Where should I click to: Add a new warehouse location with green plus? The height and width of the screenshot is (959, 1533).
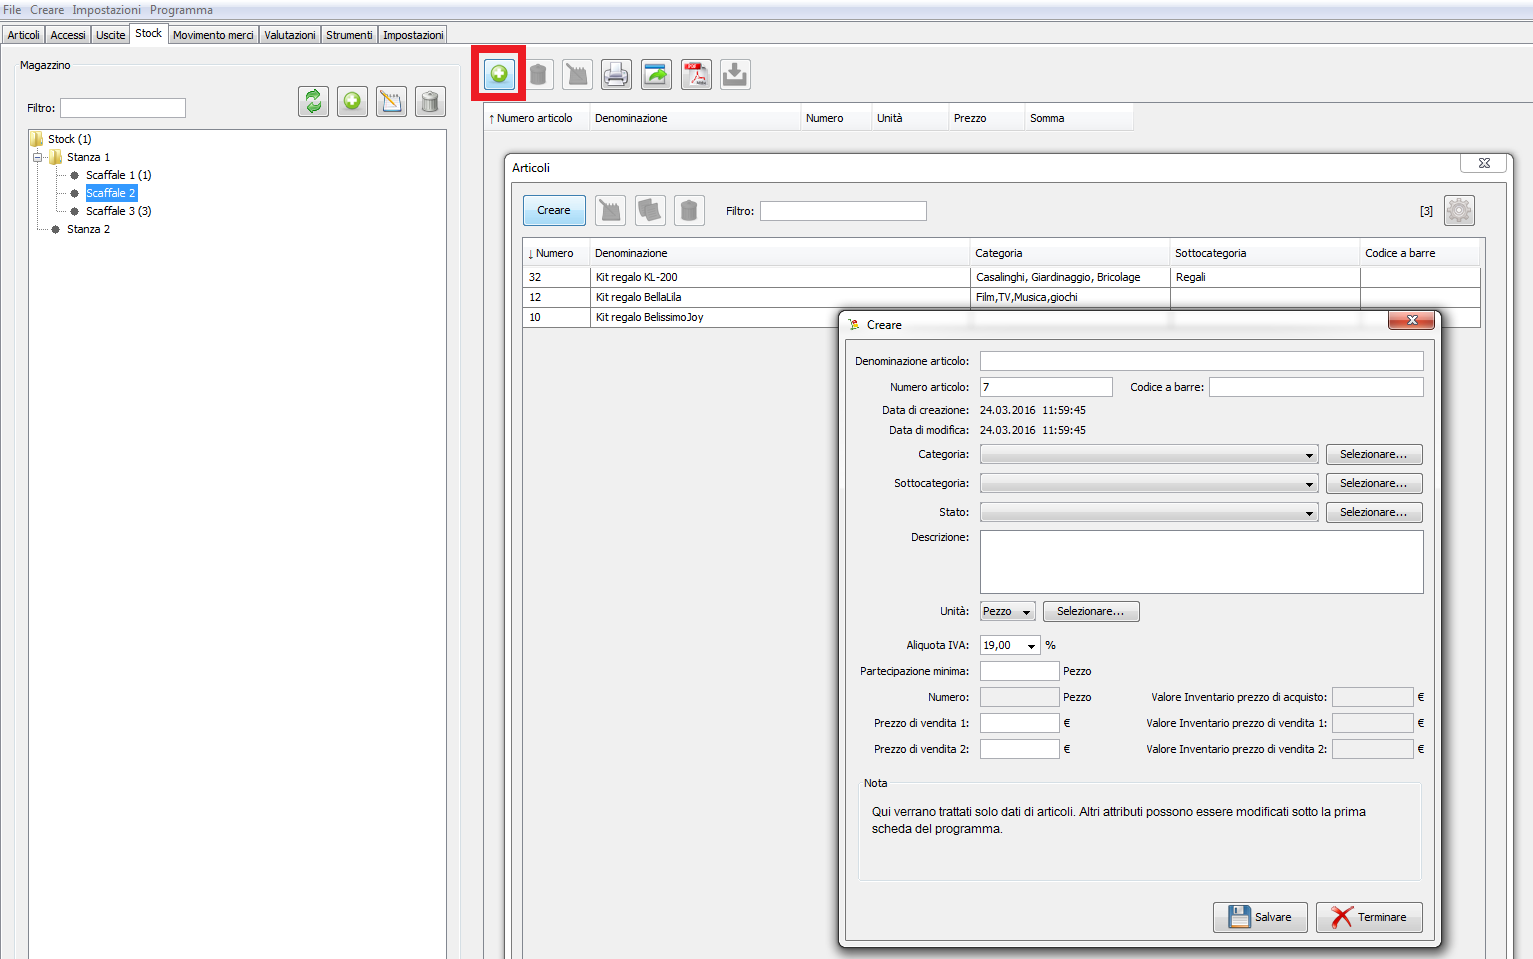(352, 101)
